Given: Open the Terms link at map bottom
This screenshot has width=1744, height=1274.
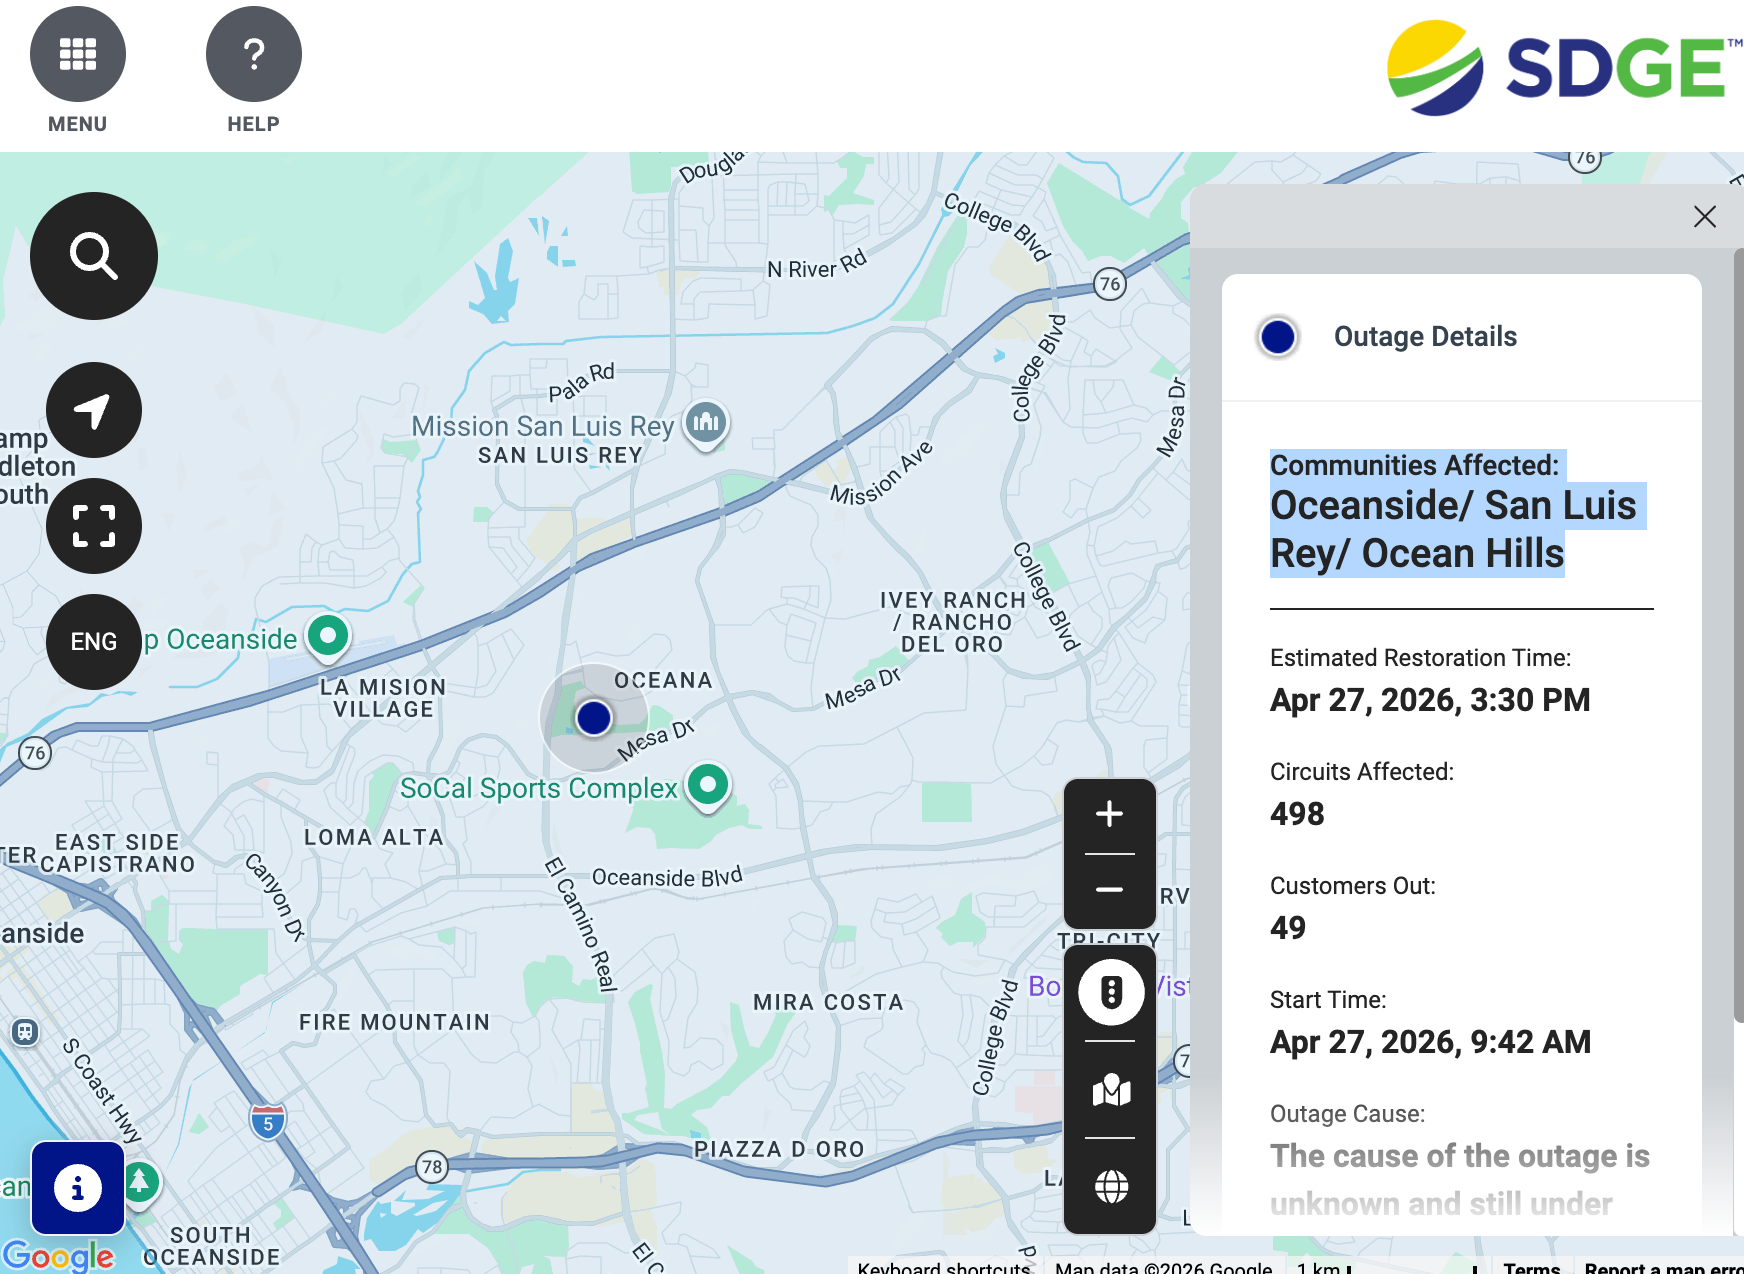Looking at the screenshot, I should 1531,1267.
